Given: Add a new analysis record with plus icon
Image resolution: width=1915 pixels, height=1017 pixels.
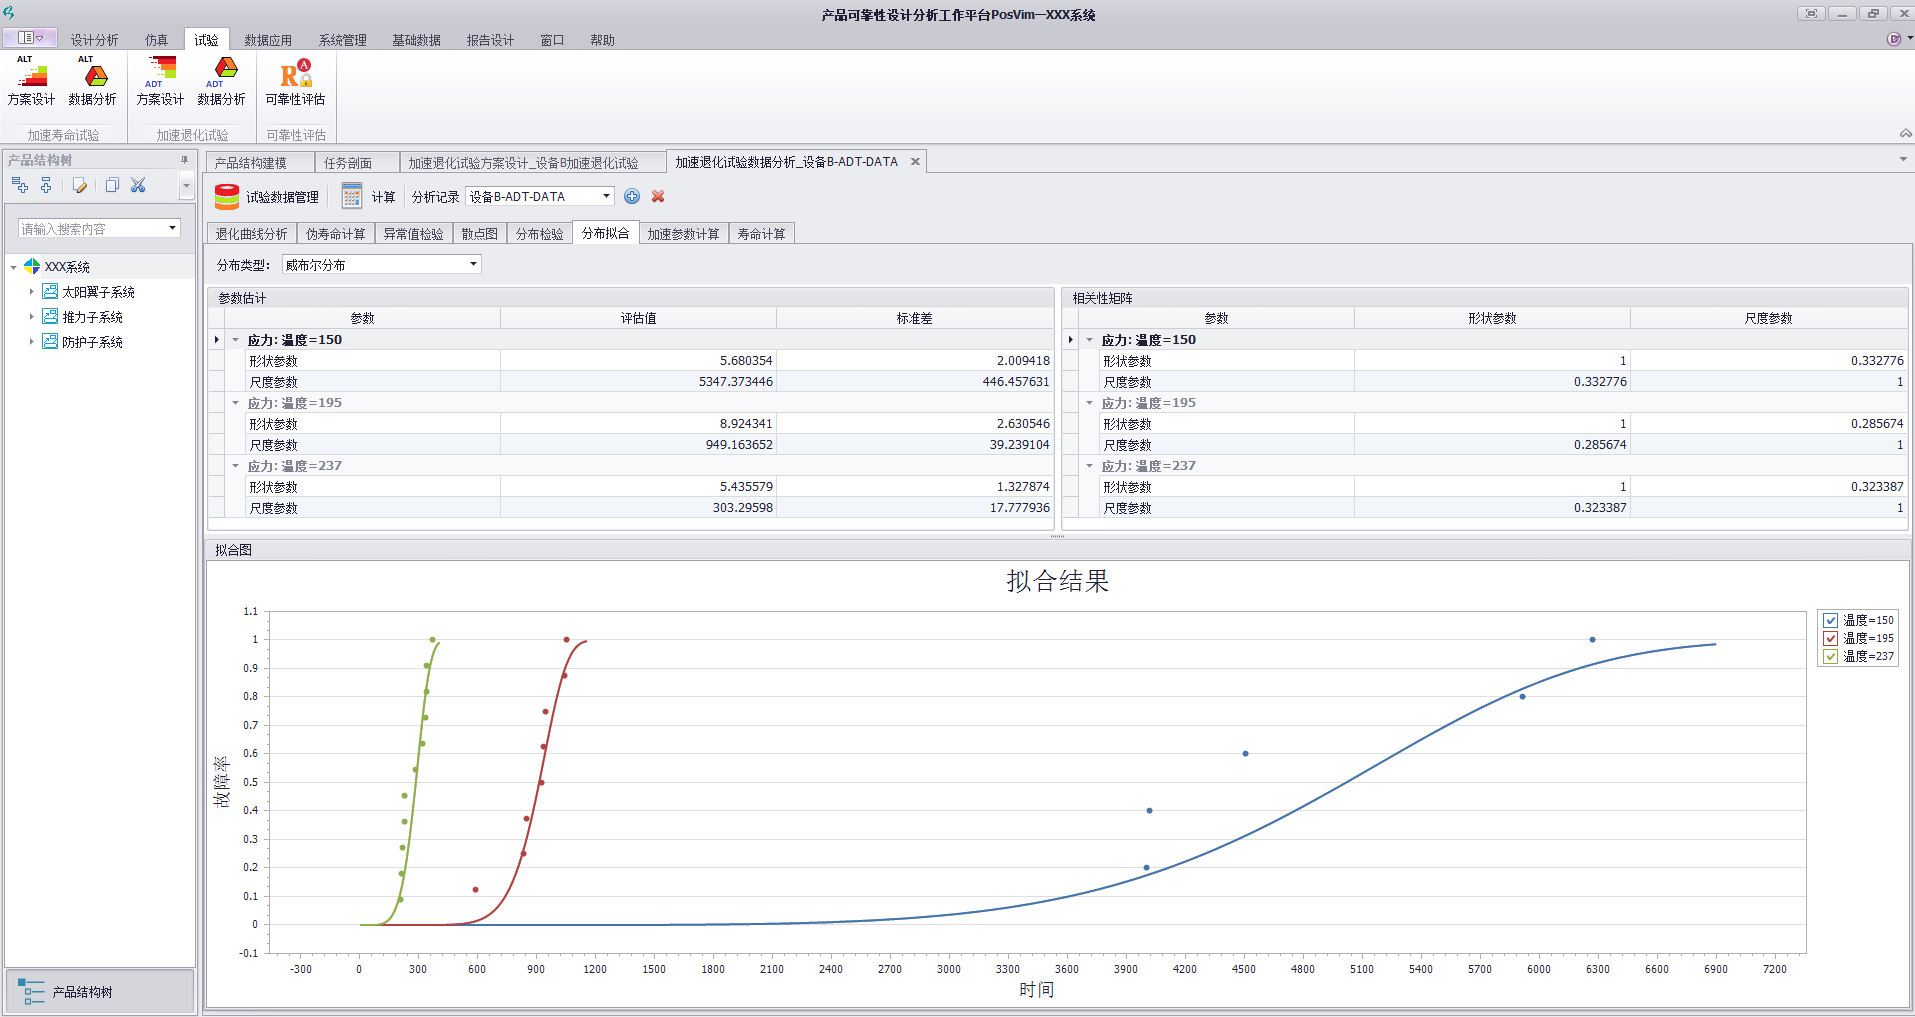Looking at the screenshot, I should 632,196.
